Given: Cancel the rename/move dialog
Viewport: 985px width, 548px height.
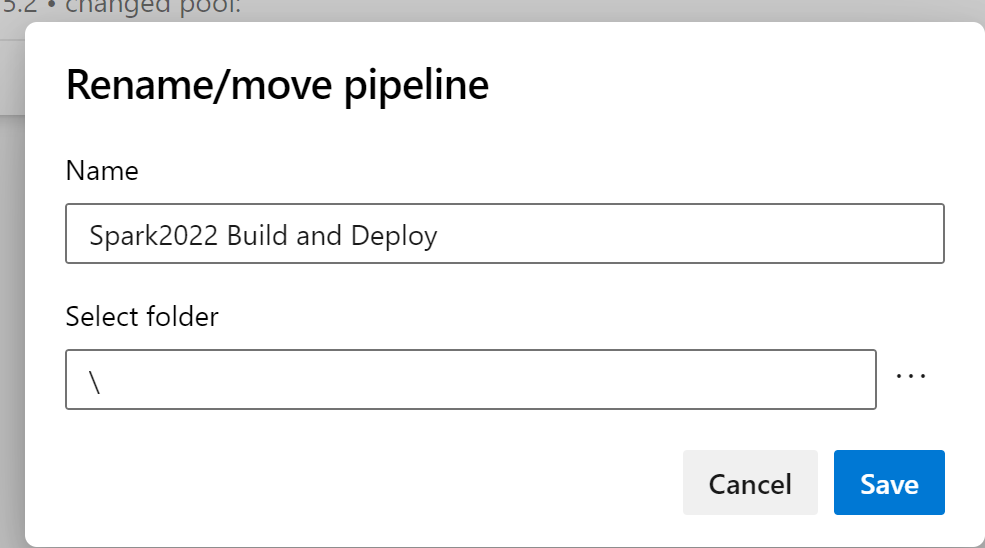Looking at the screenshot, I should (x=750, y=483).
